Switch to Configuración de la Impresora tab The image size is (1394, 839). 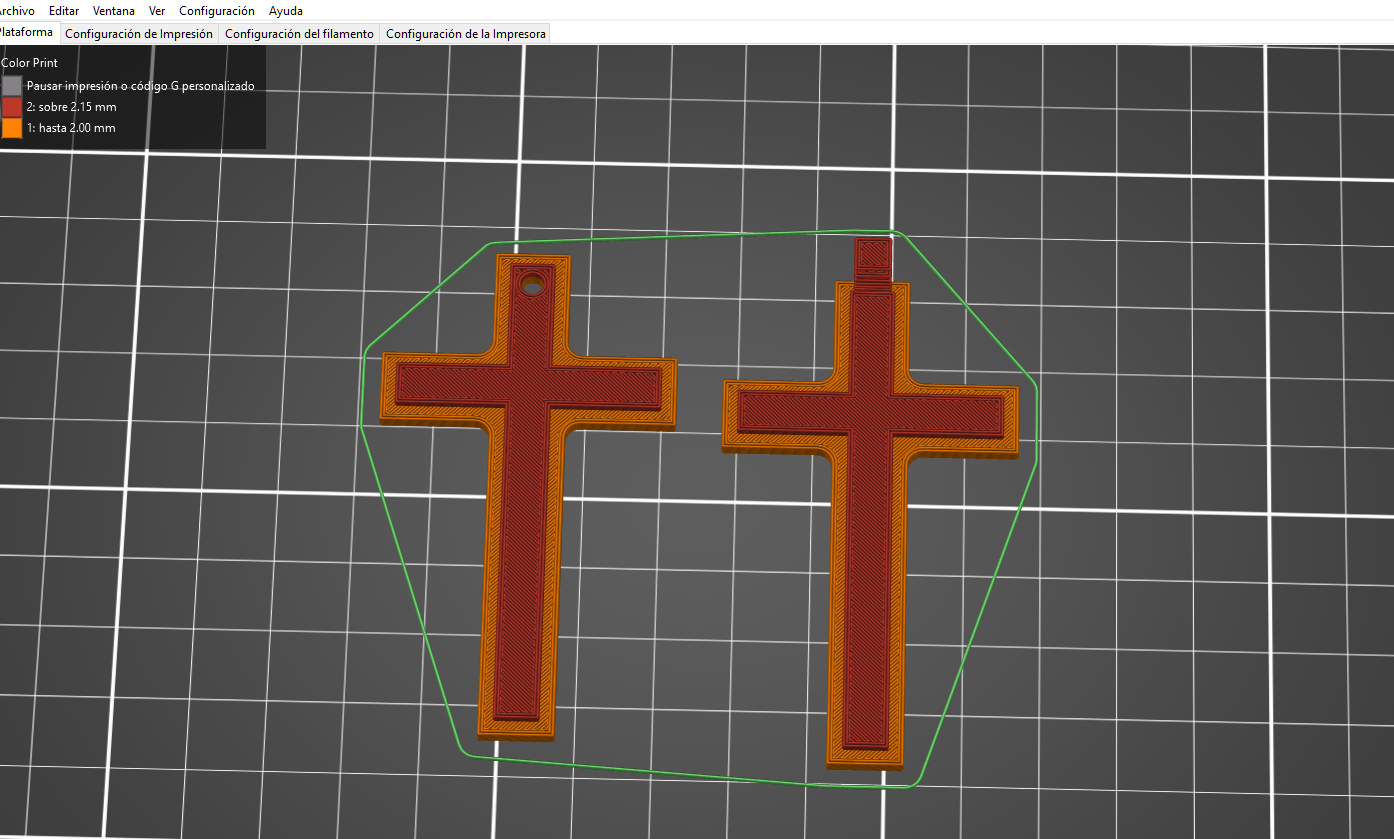[466, 33]
